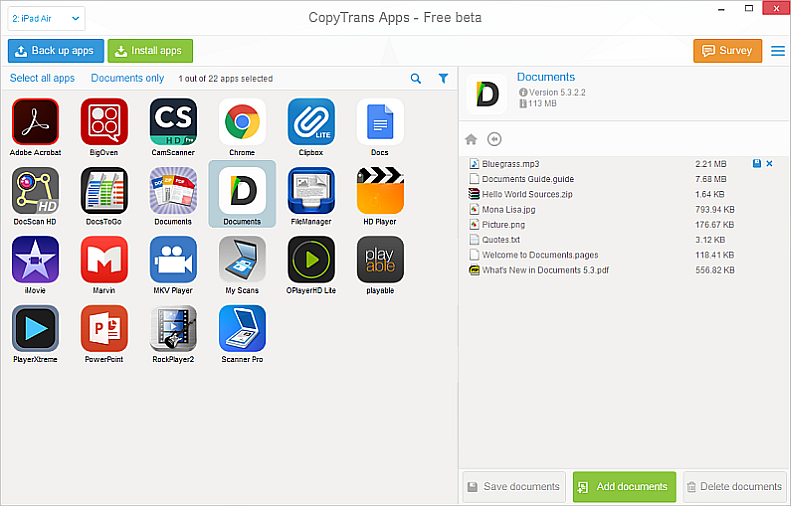The width and height of the screenshot is (791, 506).
Task: Select the Documents Guide.guide file
Action: point(623,179)
